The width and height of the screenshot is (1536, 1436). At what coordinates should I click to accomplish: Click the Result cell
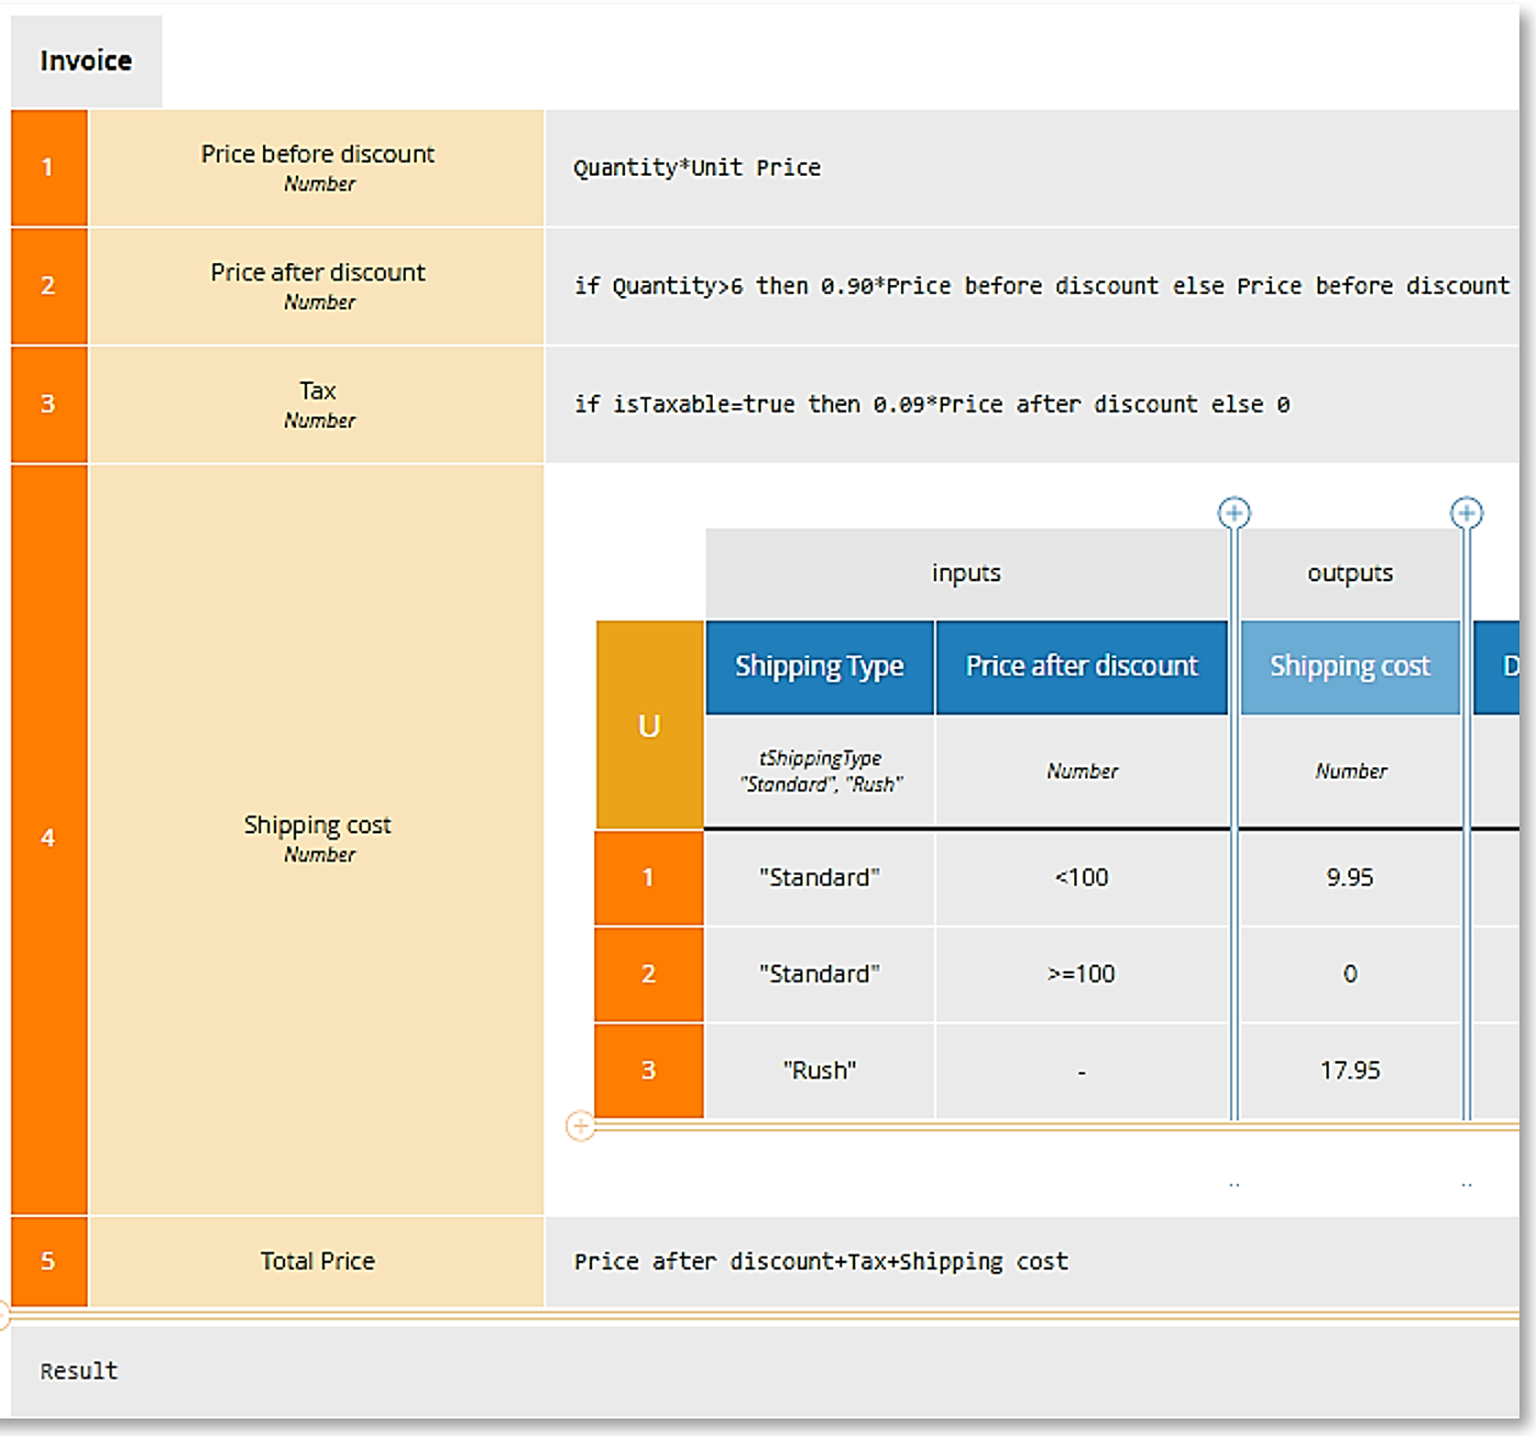click(x=765, y=1371)
